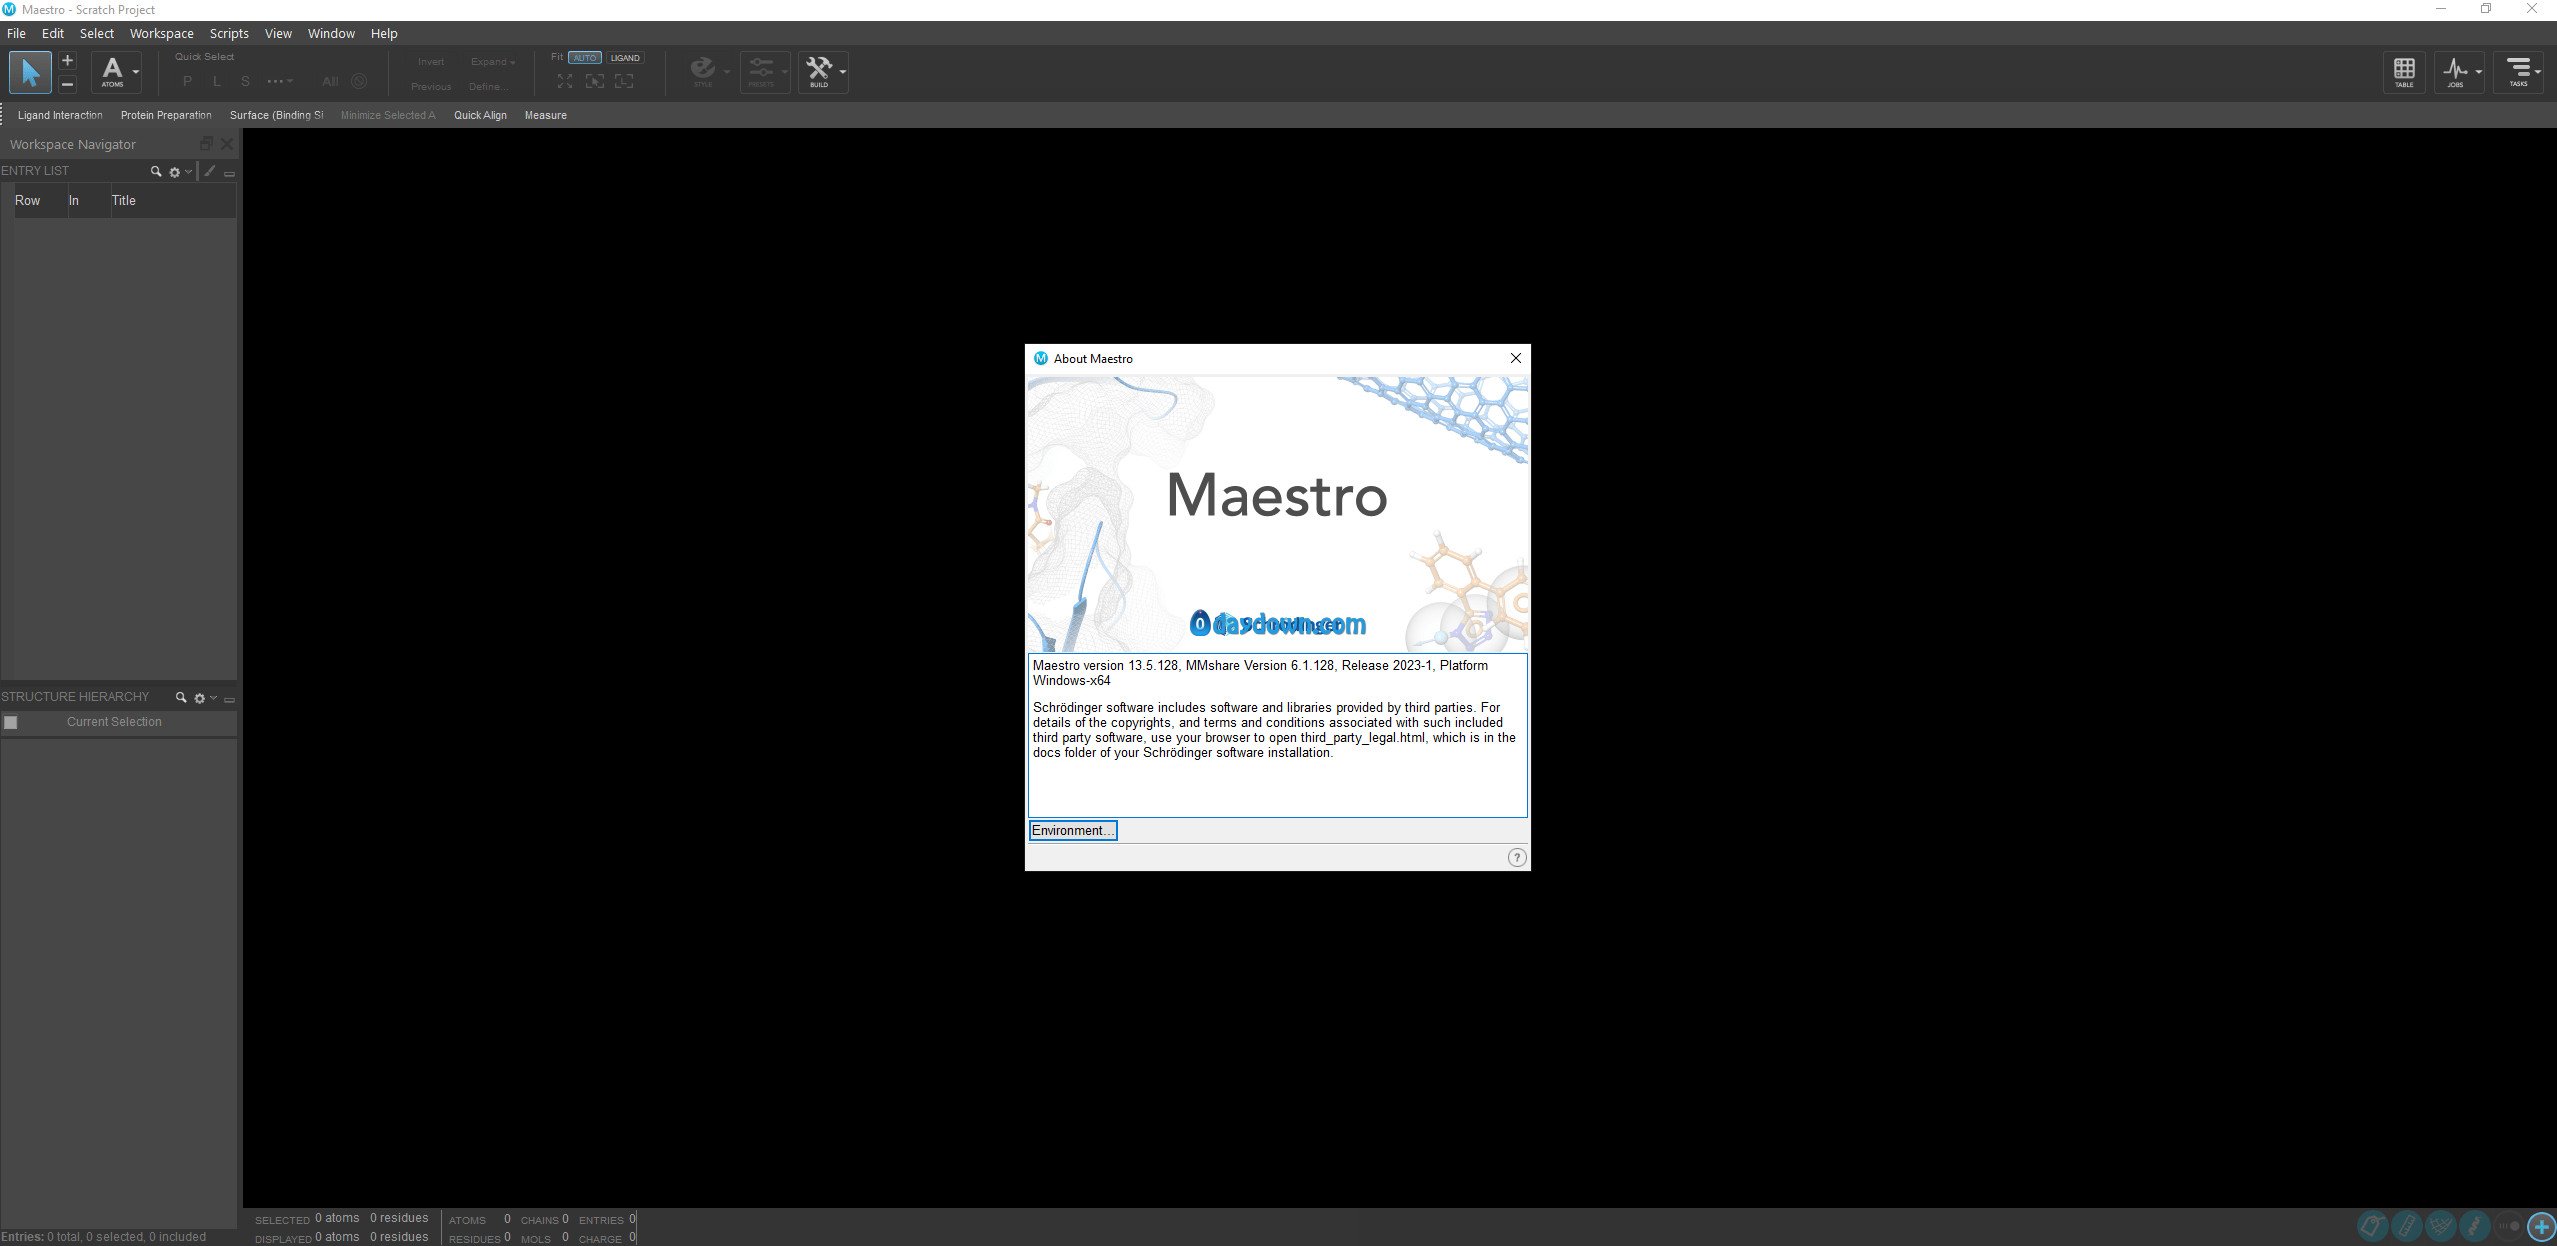
Task: Expand the Presets dropdown arrow
Action: (x=785, y=72)
